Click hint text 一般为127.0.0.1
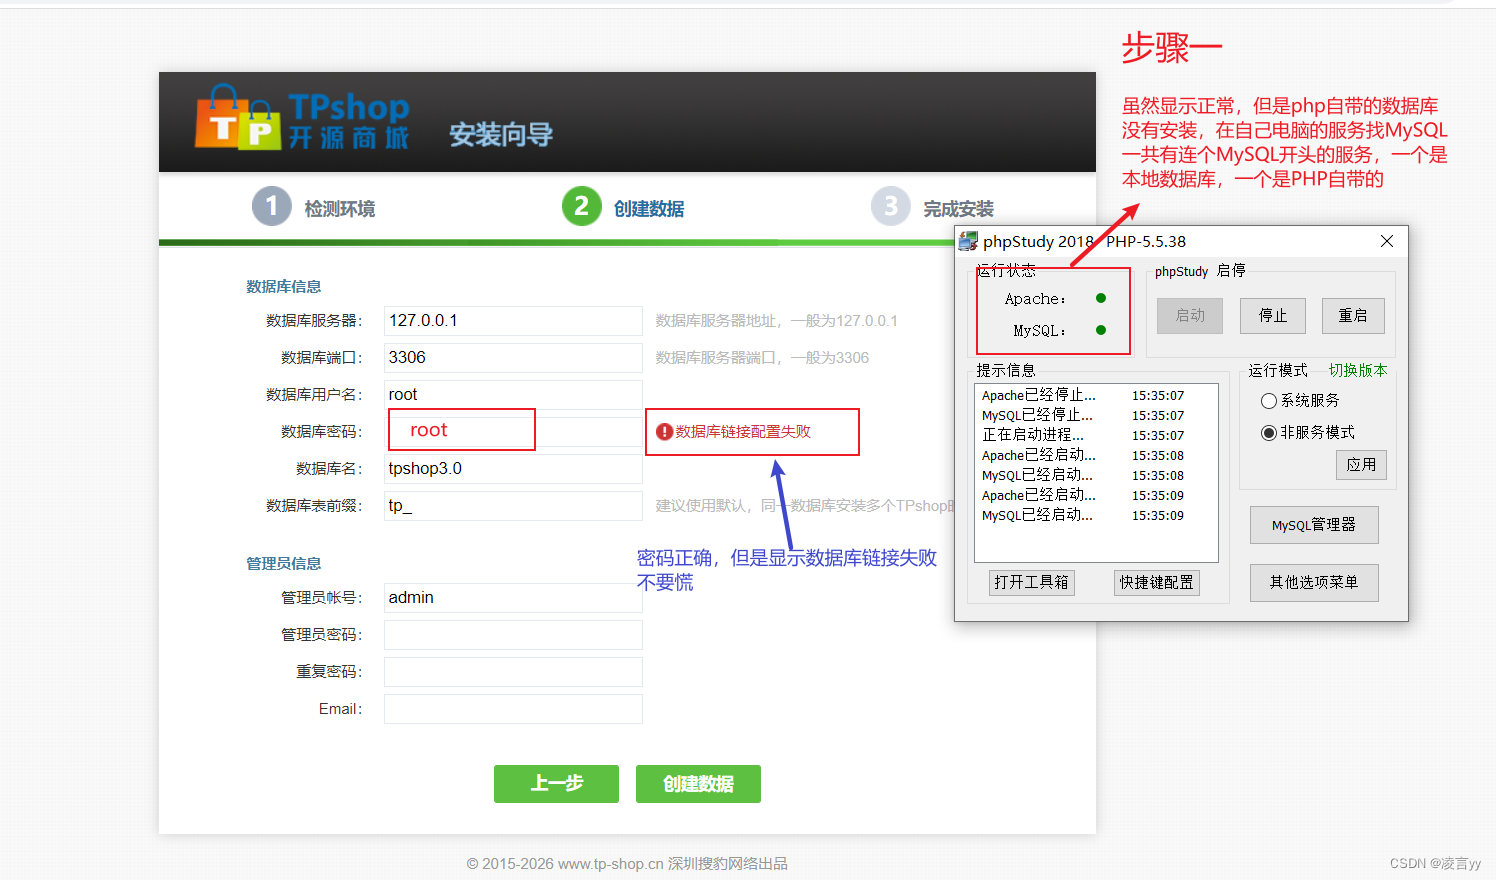1496x880 pixels. 844,321
